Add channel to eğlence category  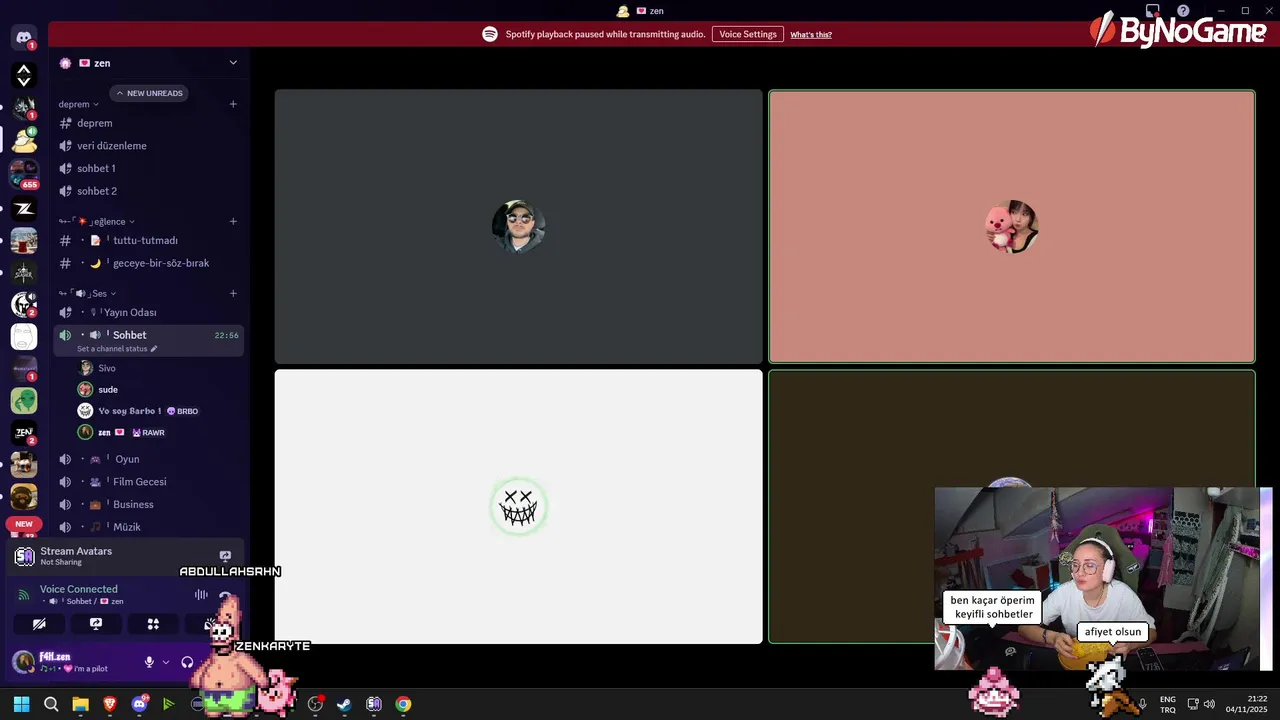233,222
